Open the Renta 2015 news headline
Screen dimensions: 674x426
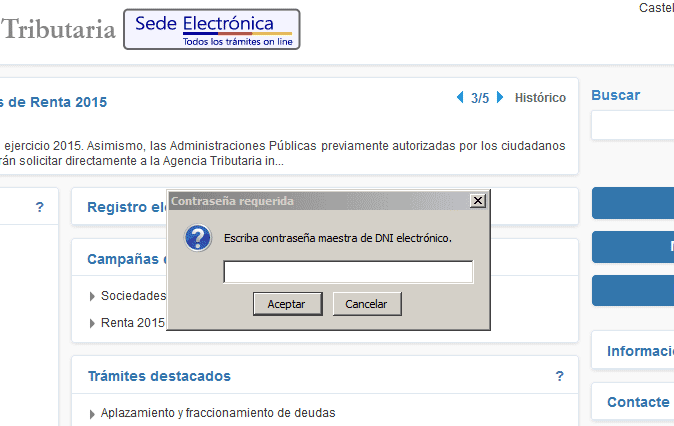(x=55, y=102)
